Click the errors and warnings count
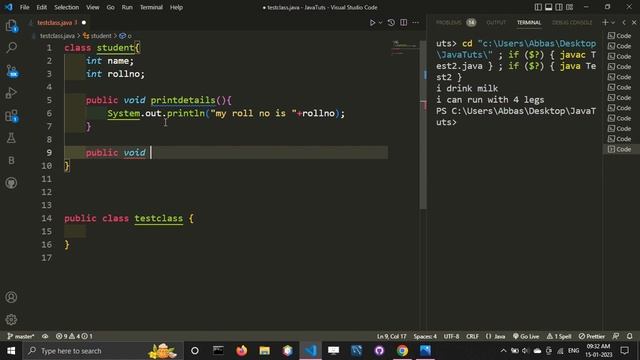Viewport: 640px width, 360px height. 74,336
